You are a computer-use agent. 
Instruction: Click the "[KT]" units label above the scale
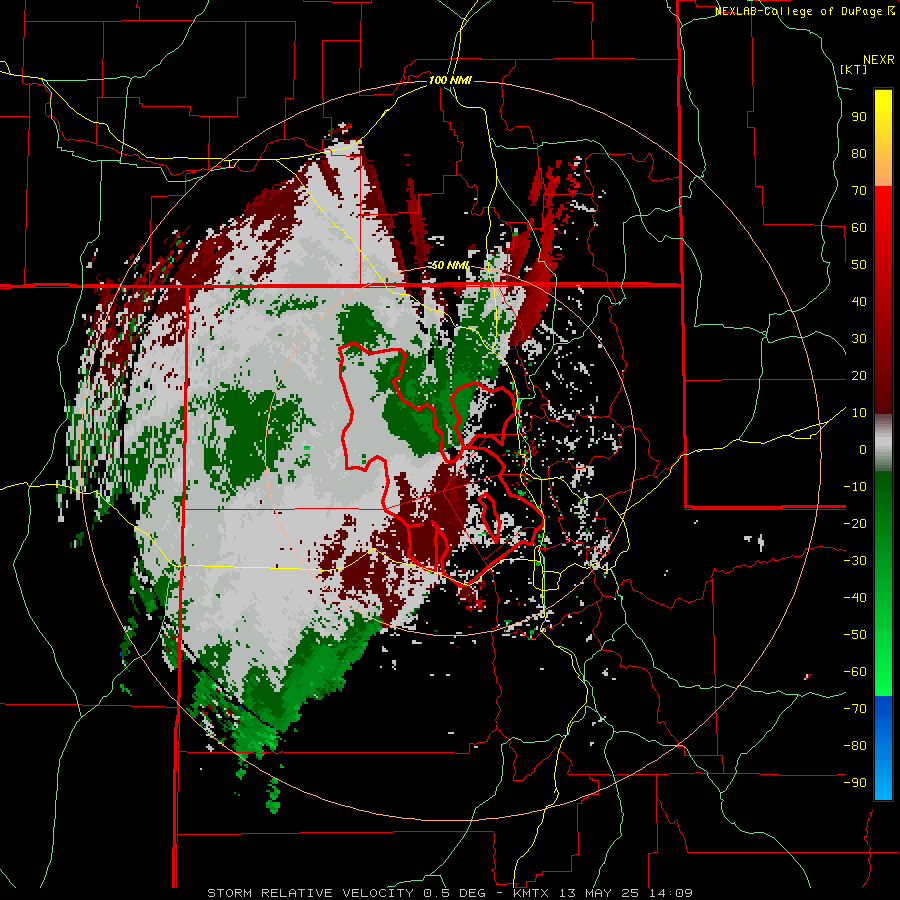(854, 69)
